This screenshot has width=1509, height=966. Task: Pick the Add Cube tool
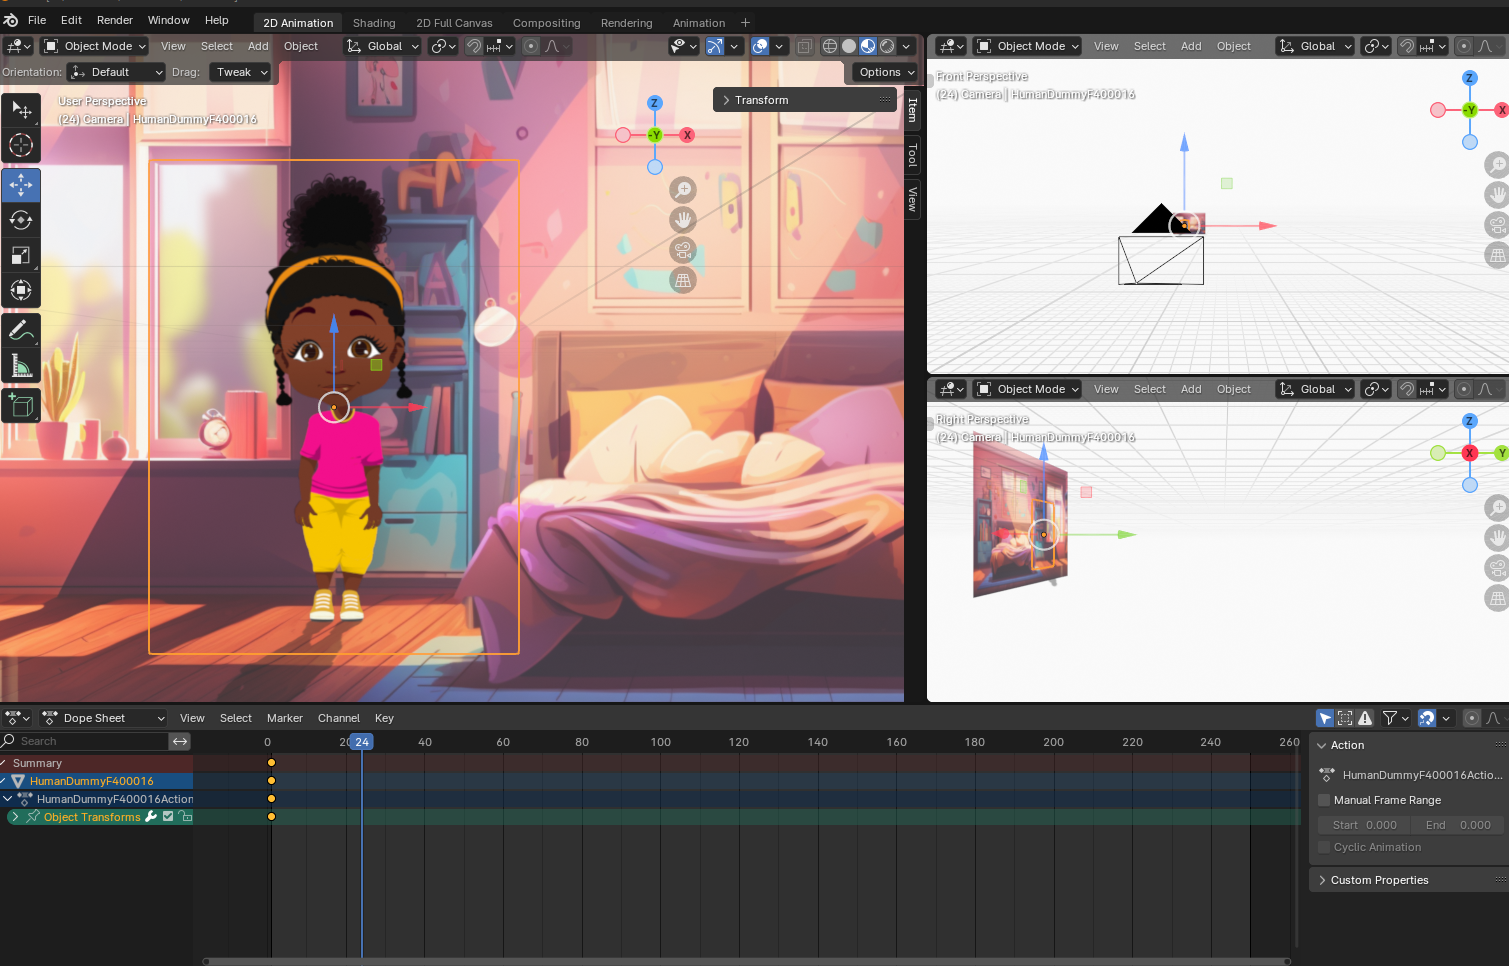[x=21, y=406]
